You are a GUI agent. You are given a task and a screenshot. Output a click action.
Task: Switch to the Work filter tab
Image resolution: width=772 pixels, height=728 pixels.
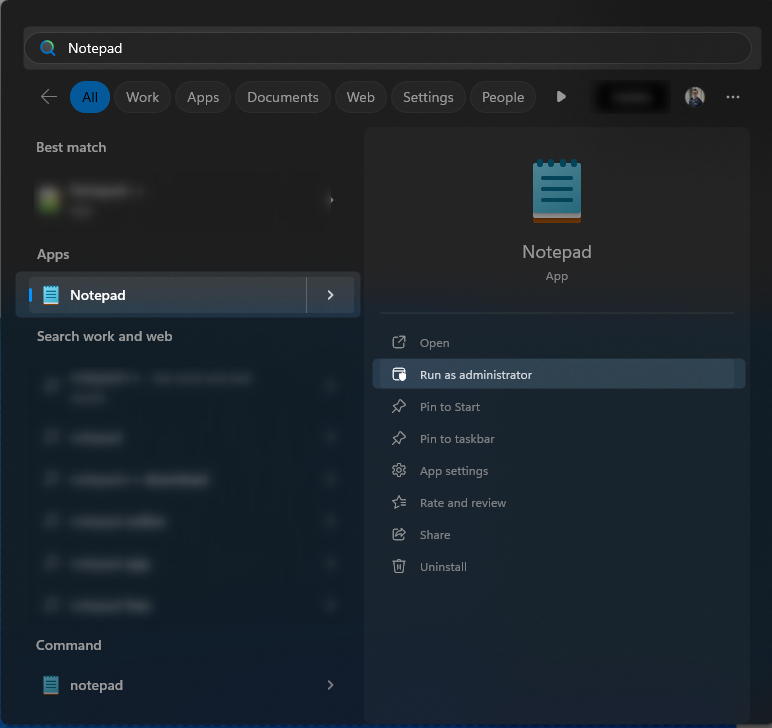(x=142, y=97)
